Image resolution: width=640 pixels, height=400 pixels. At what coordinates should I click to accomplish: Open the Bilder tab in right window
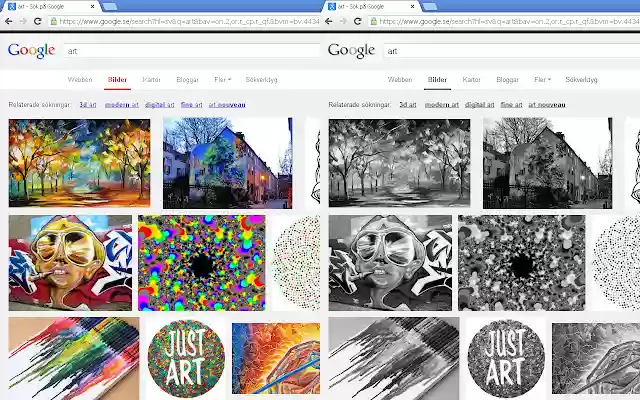coord(437,80)
